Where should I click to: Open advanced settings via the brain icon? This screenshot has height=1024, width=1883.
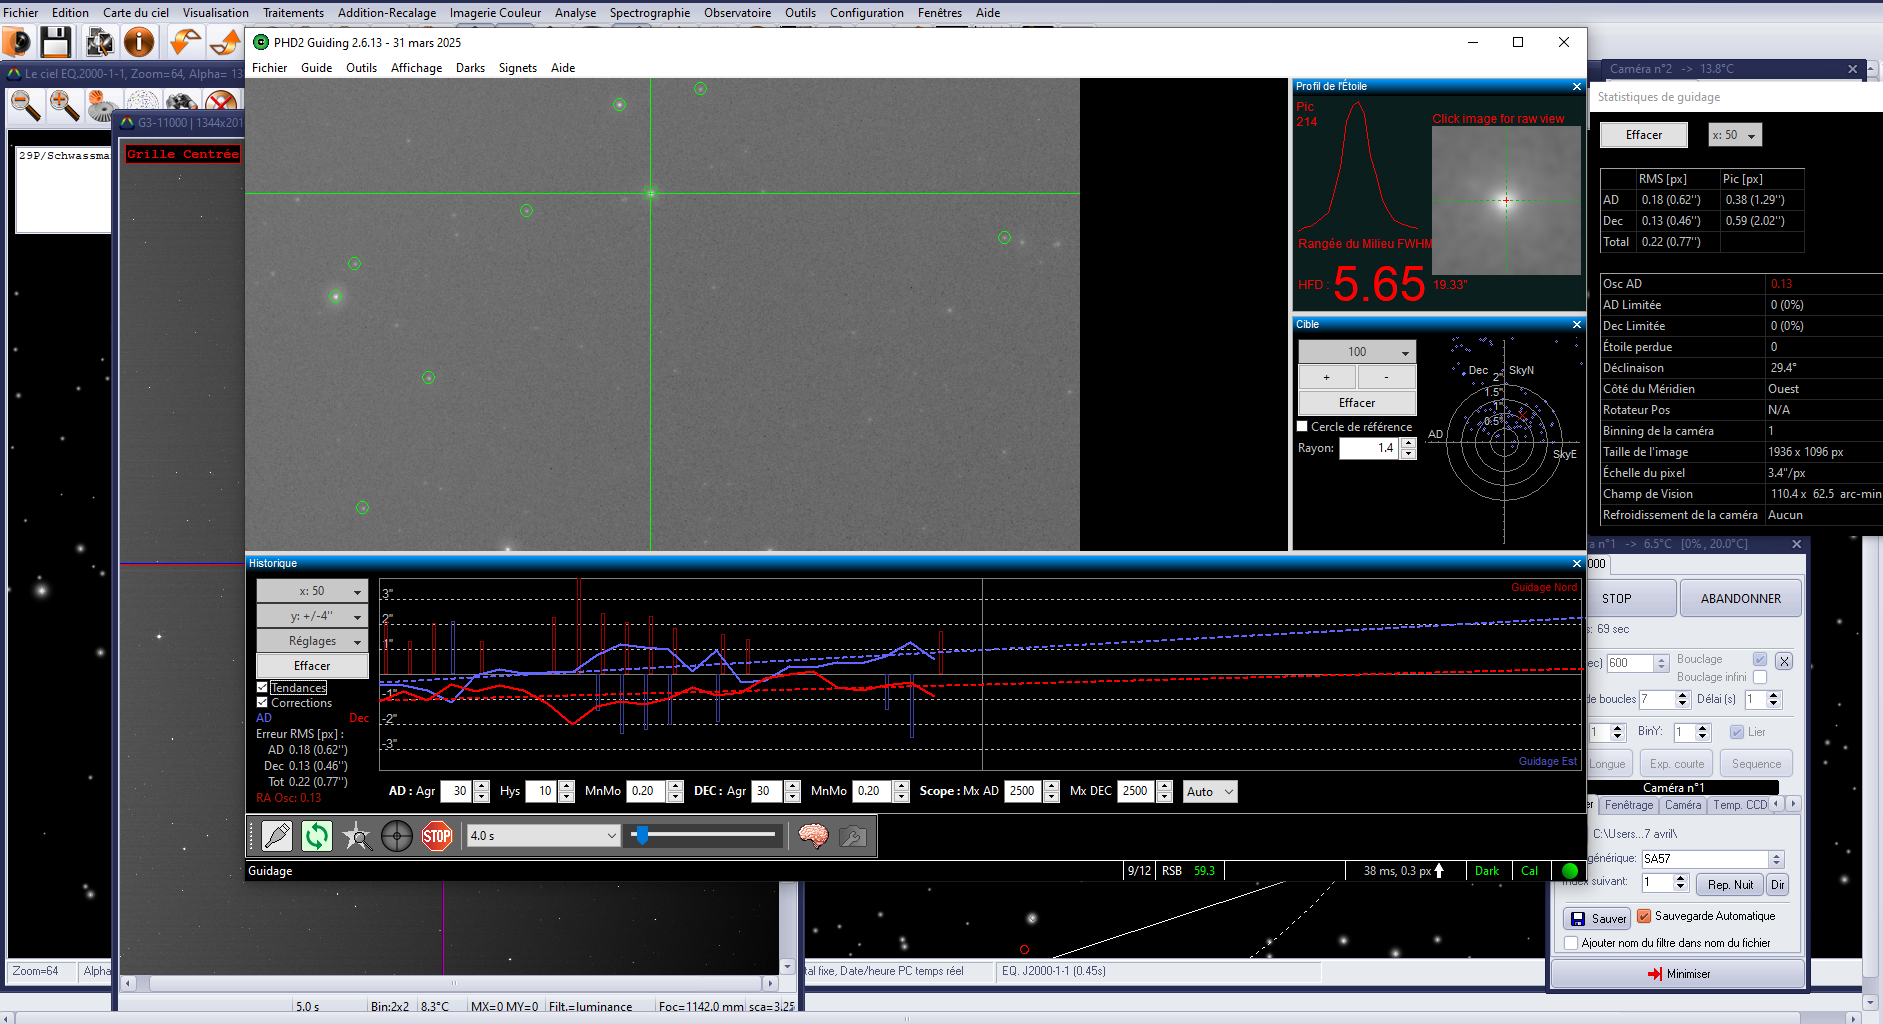813,836
